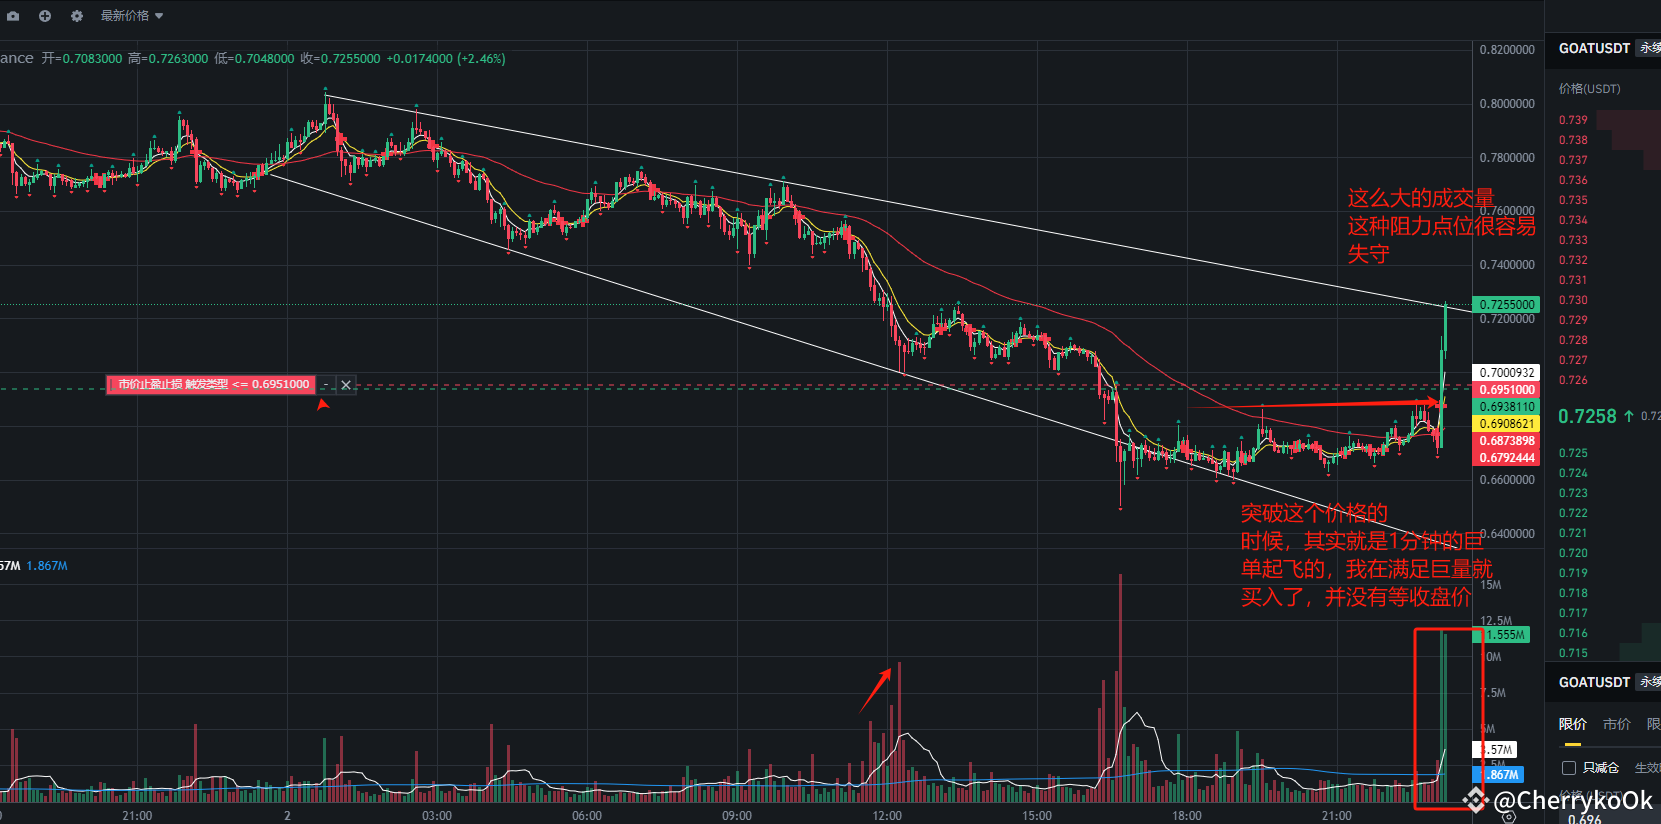The image size is (1661, 824).
Task: Switch to the 限价 order tab
Action: pos(1573,724)
